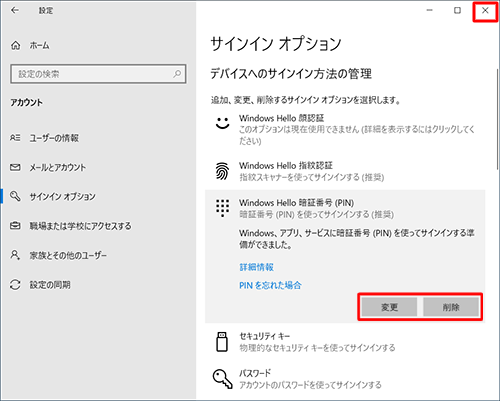Click the back arrow in the Settings title bar

pyautogui.click(x=15, y=11)
